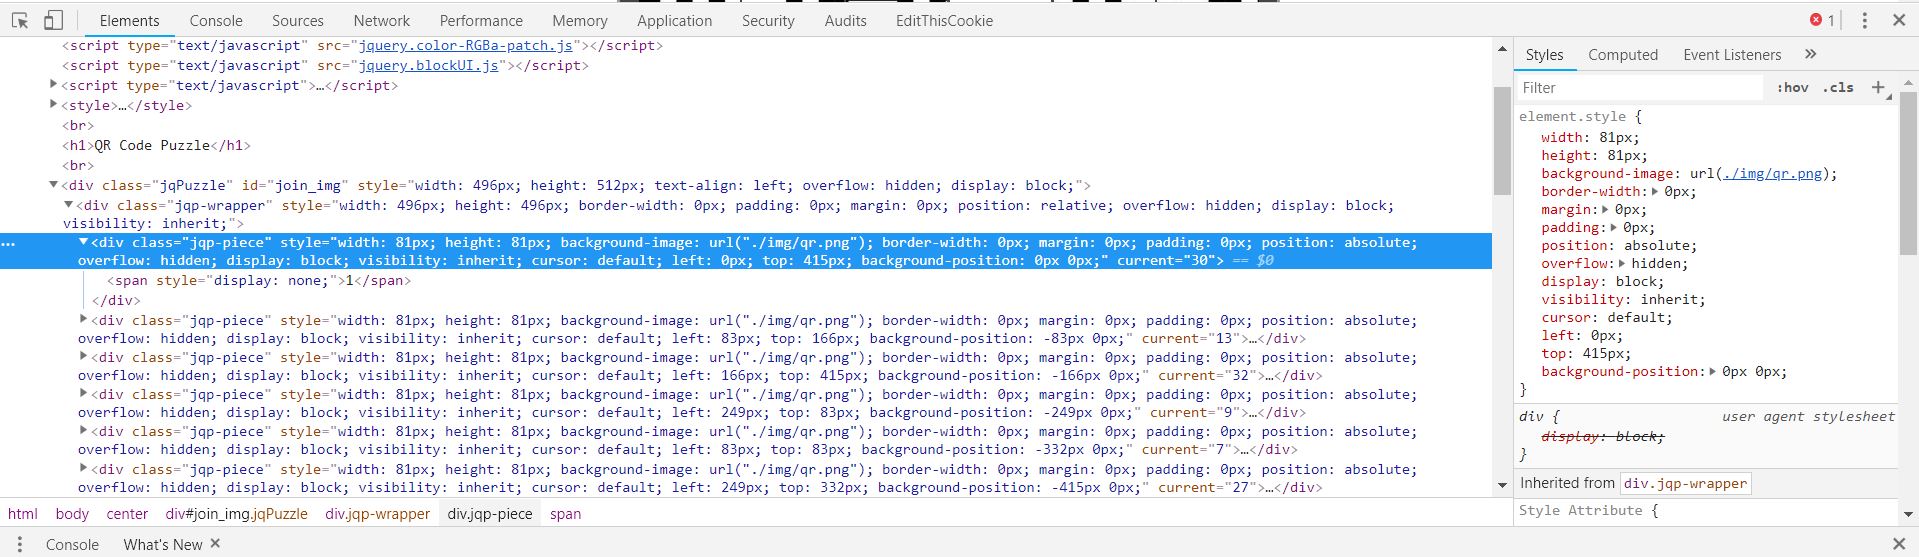The image size is (1919, 557).
Task: Switch to the Console tab
Action: [x=216, y=20]
